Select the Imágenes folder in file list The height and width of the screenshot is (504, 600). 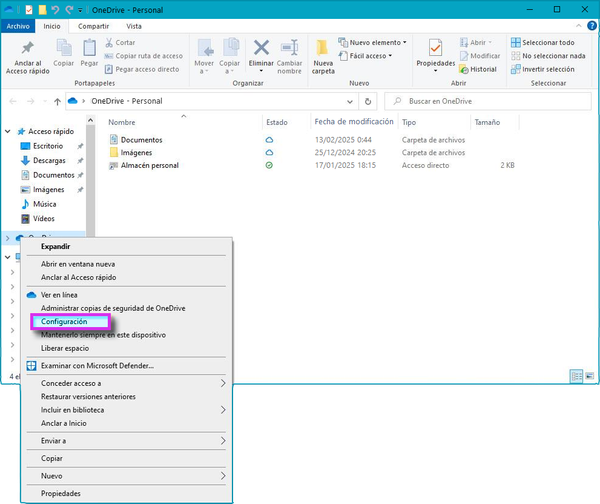[x=136, y=153]
